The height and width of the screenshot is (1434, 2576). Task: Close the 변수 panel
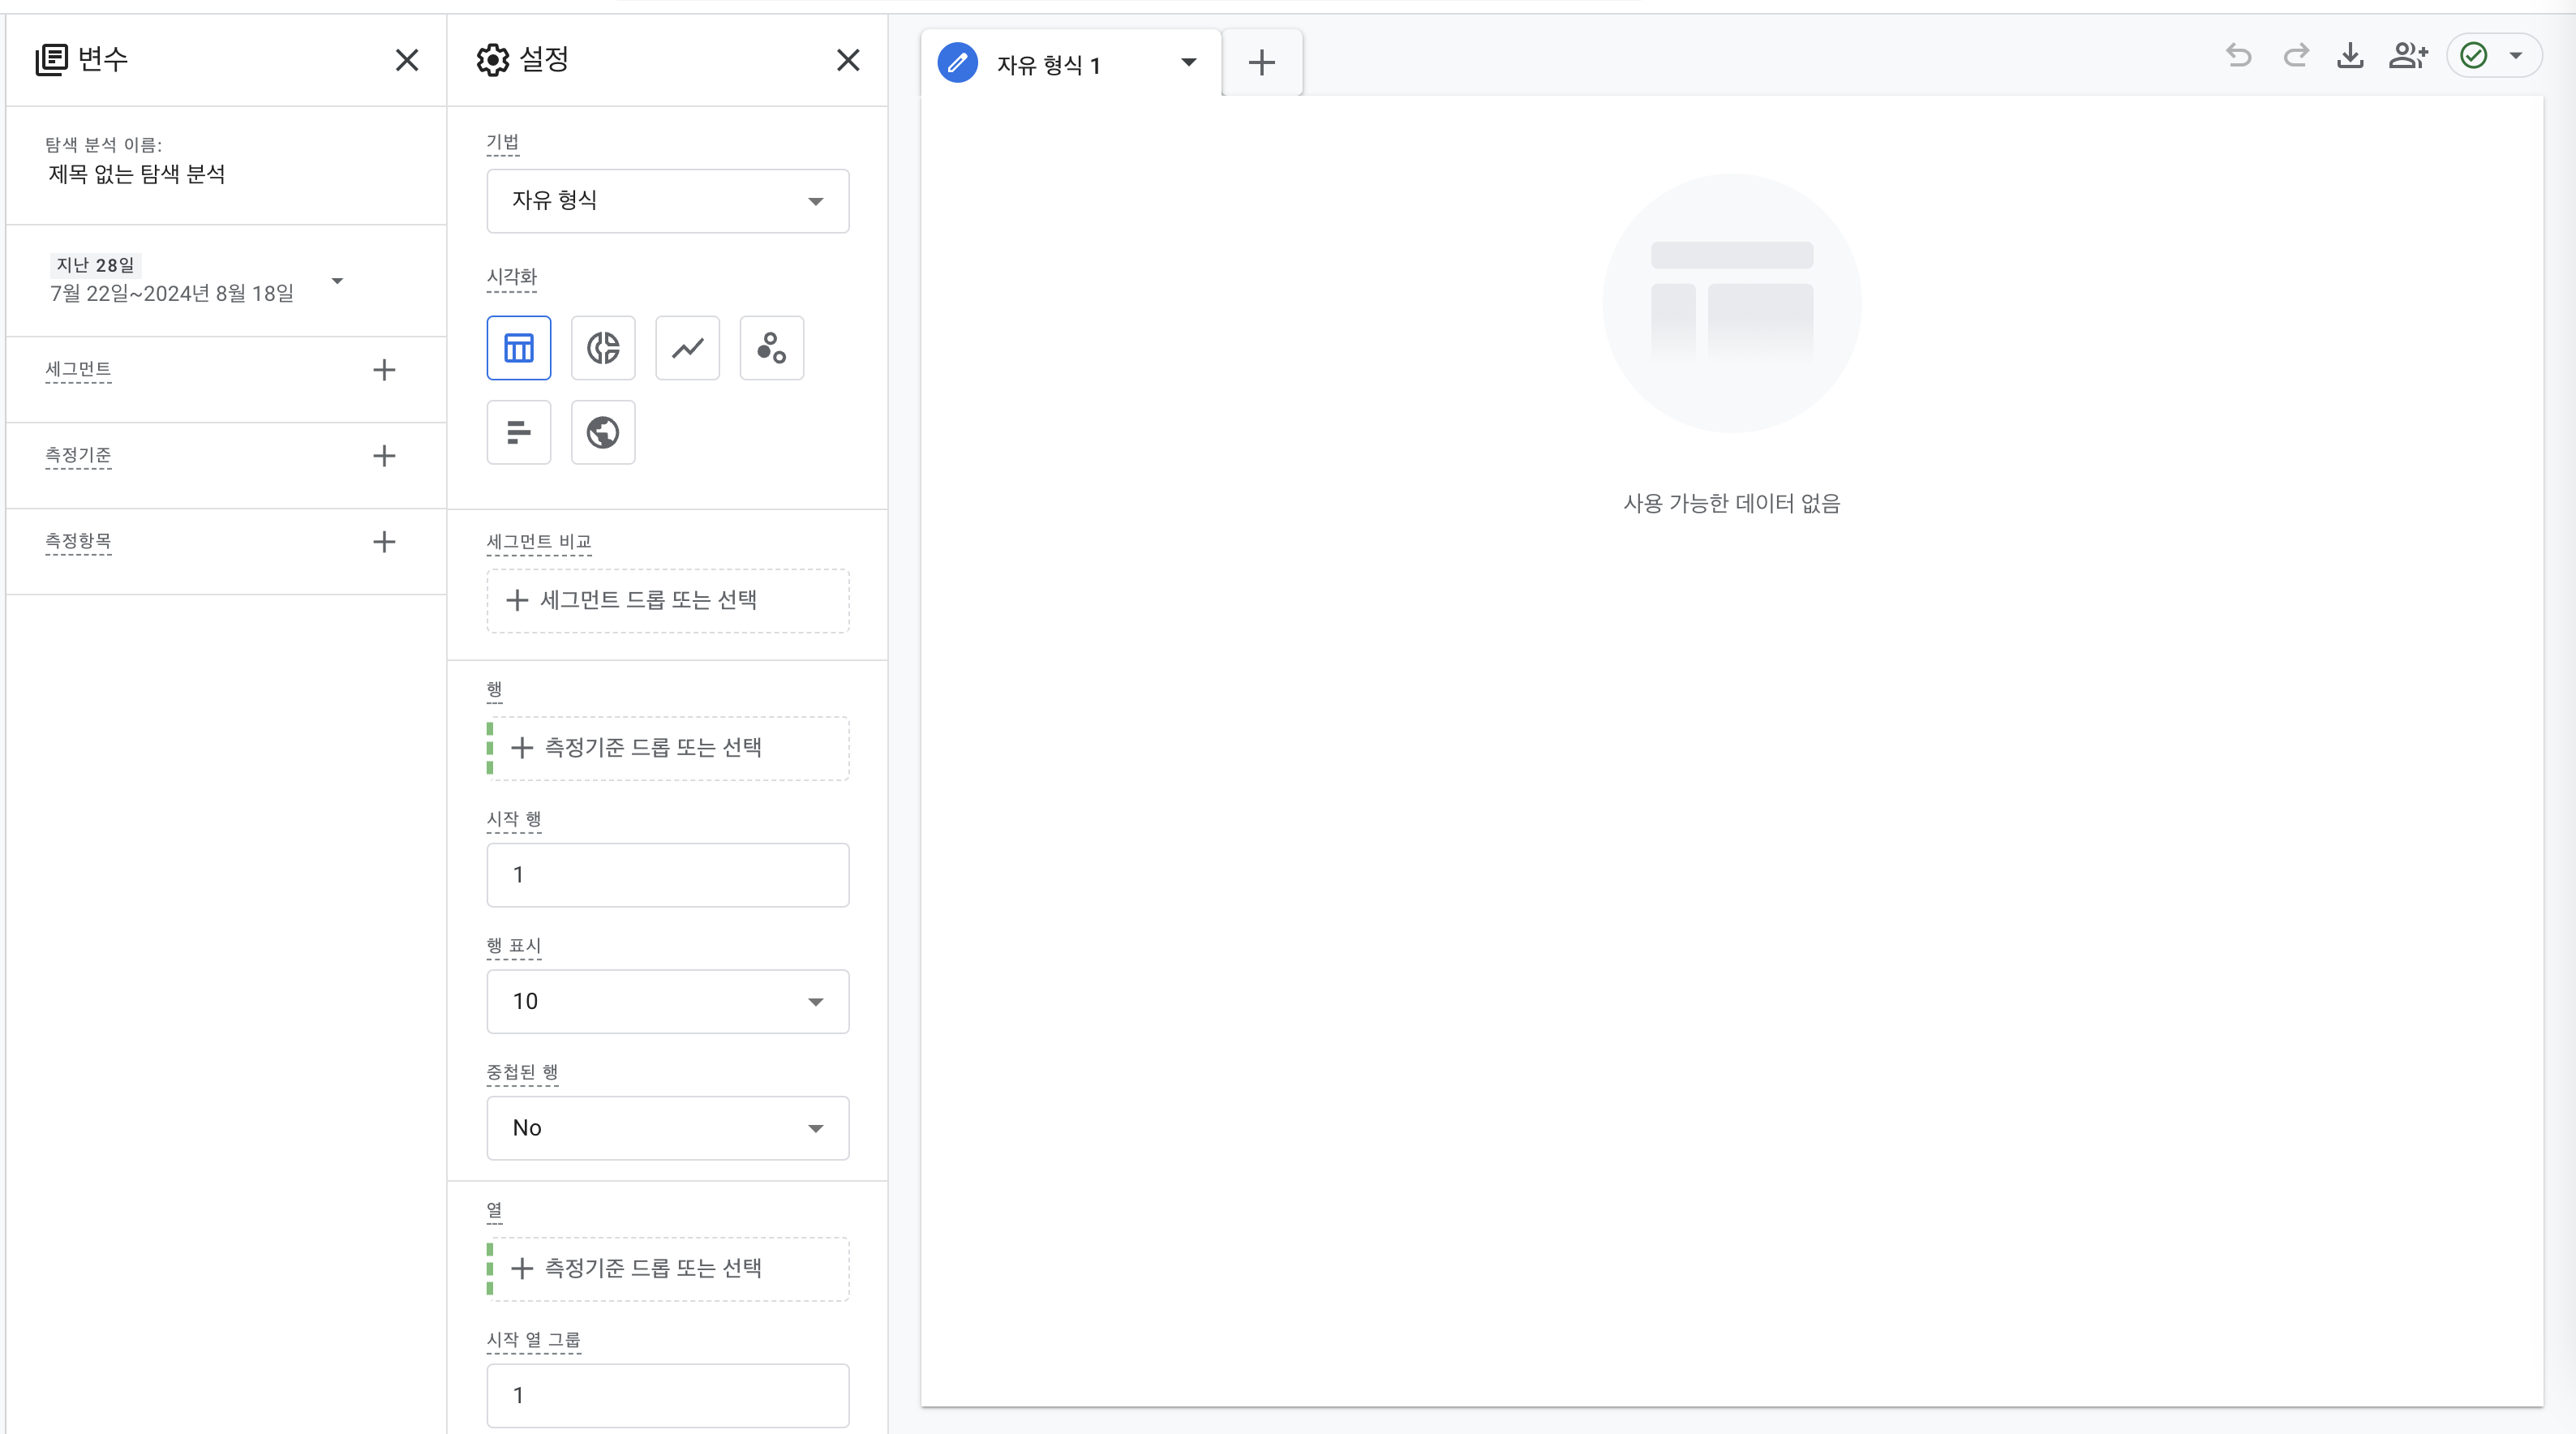coord(407,60)
